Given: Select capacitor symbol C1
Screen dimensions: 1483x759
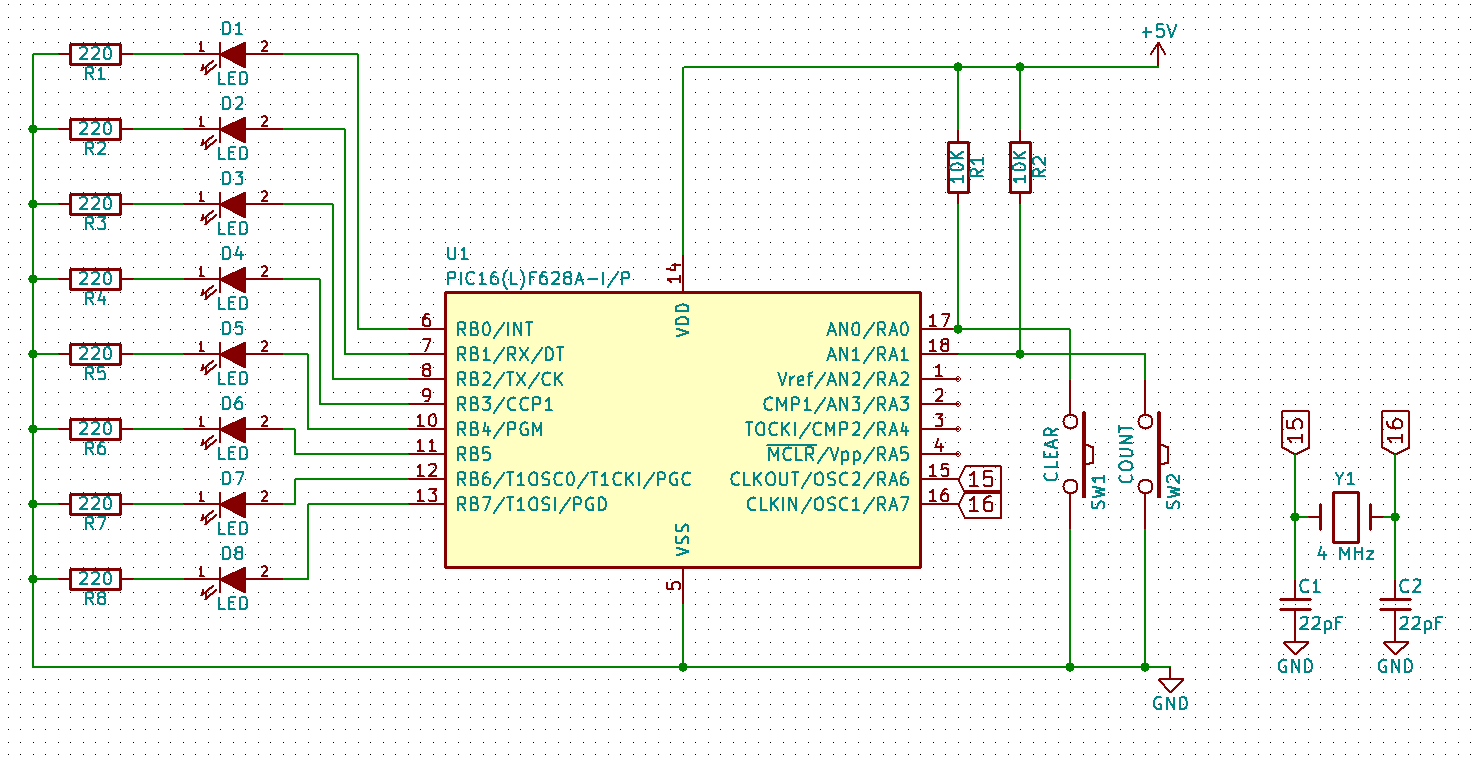Looking at the screenshot, I should click(1296, 604).
